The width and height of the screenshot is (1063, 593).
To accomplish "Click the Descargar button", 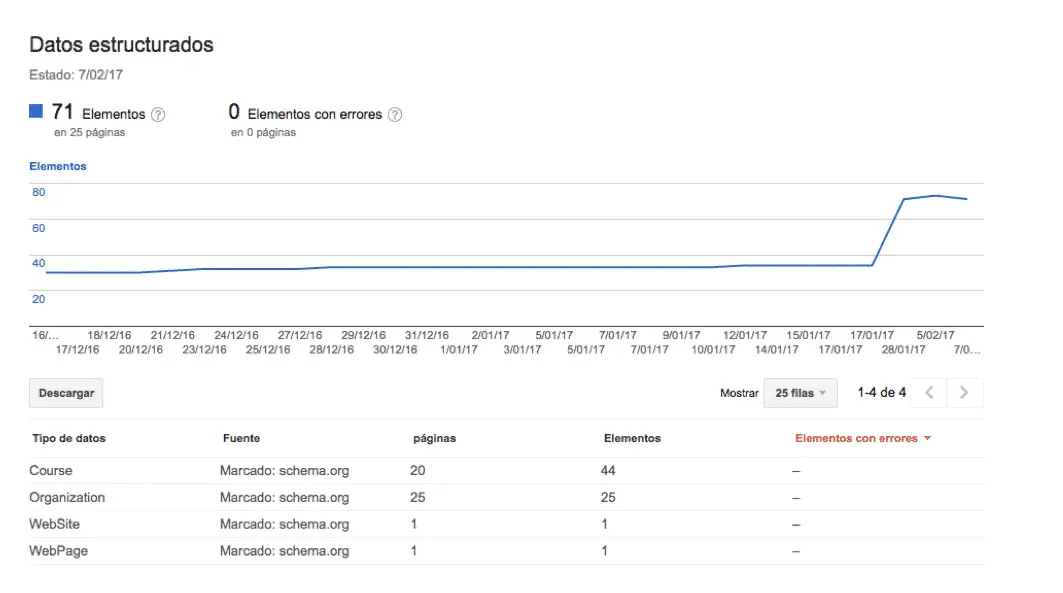I will click(65, 392).
